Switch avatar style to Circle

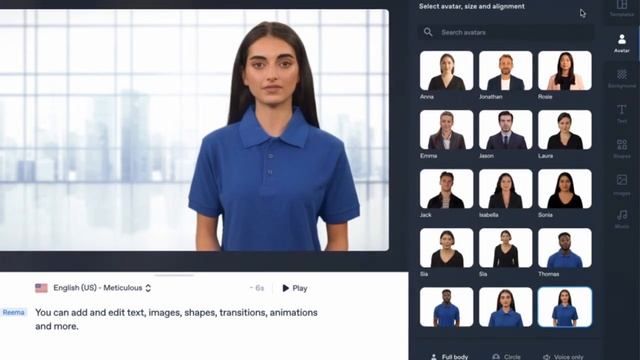(506, 356)
